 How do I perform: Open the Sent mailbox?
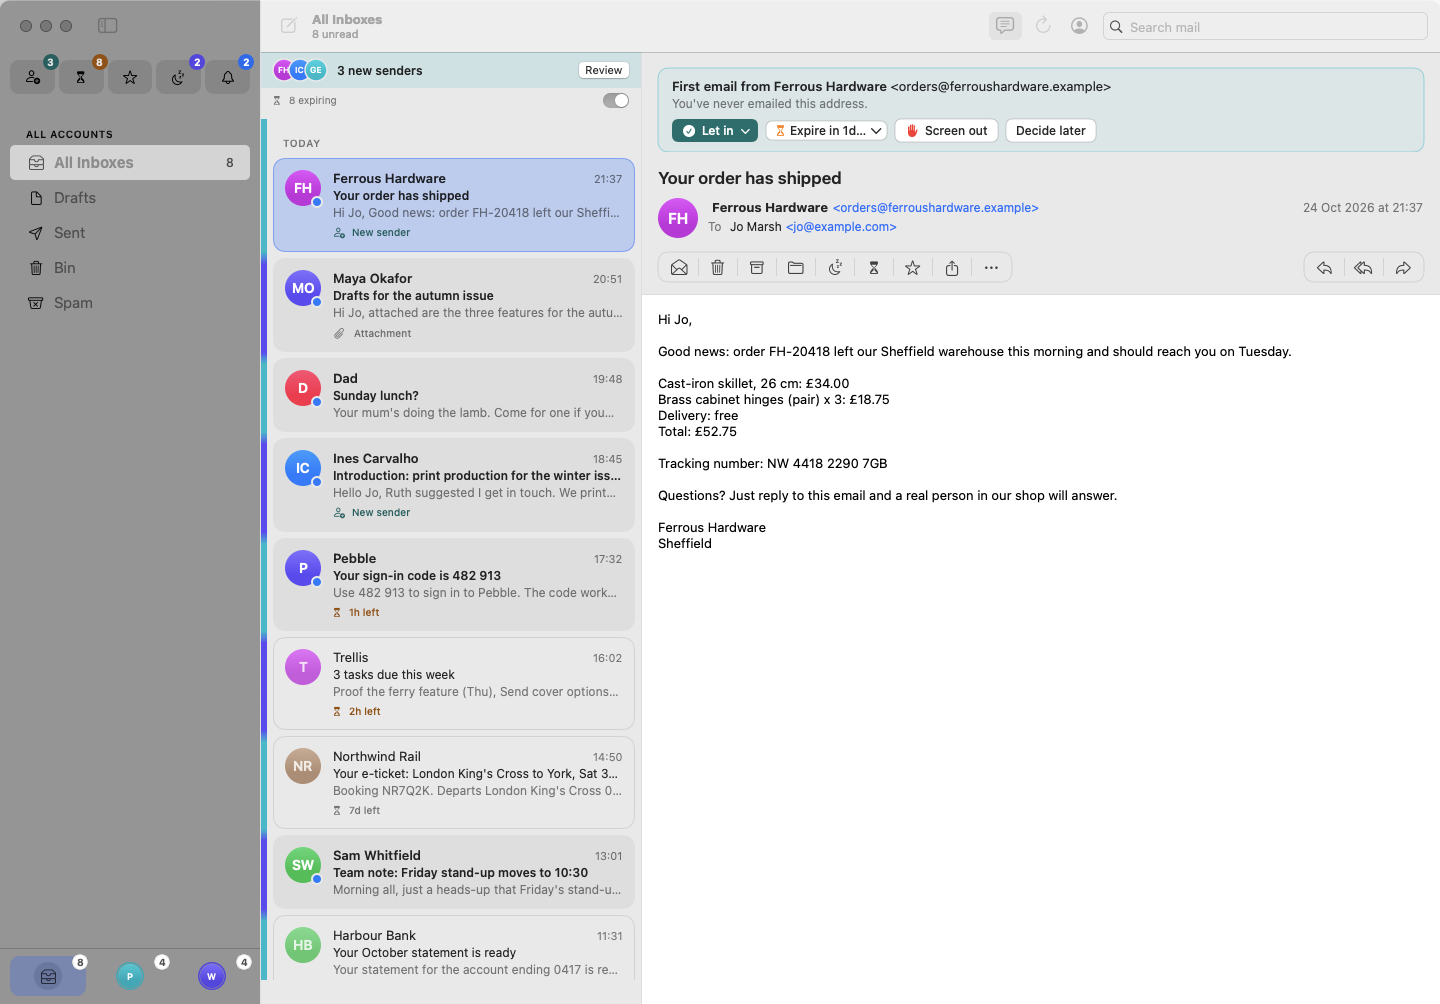130,233
